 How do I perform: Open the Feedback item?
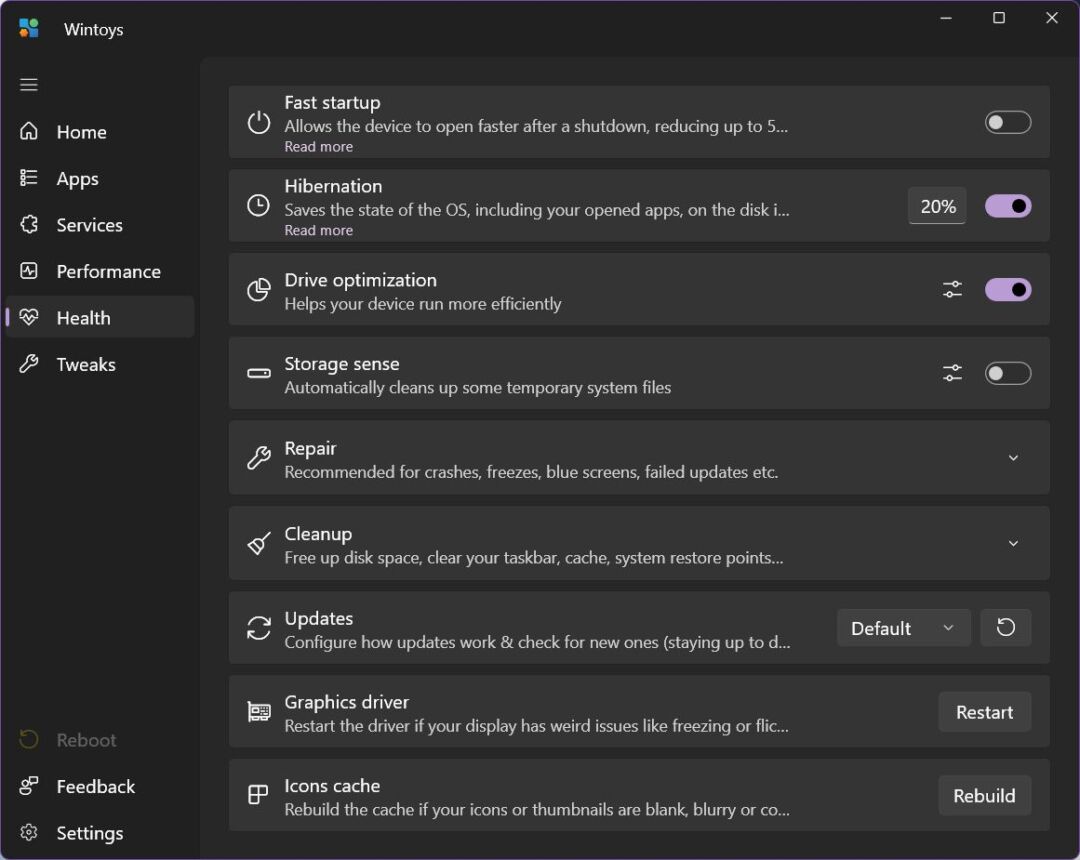click(100, 786)
